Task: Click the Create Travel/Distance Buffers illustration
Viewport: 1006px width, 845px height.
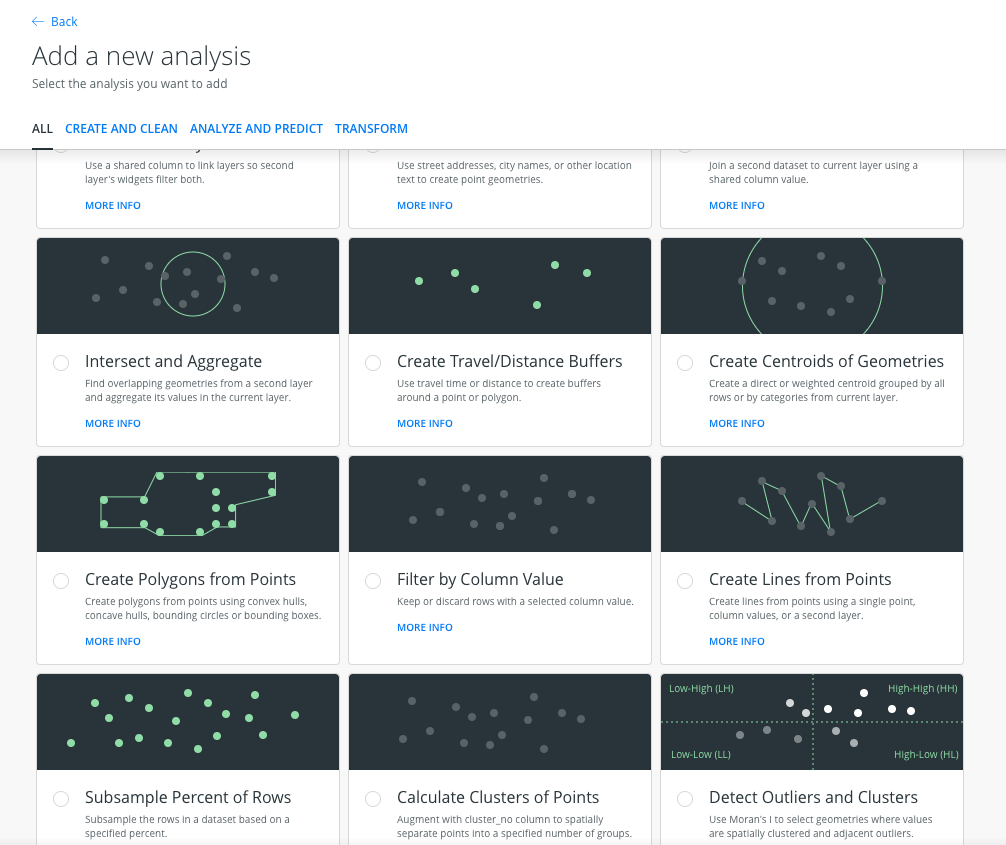Action: pyautogui.click(x=500, y=286)
